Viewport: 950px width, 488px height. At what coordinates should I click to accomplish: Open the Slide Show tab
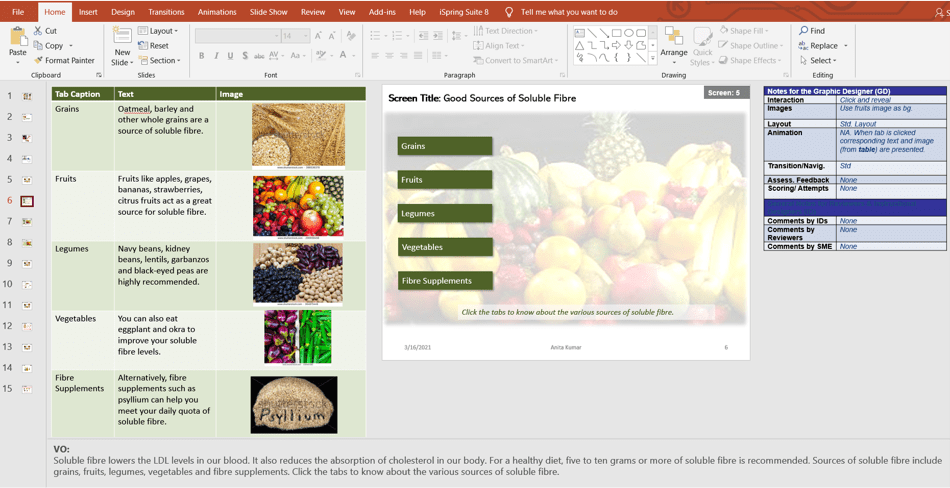click(268, 12)
